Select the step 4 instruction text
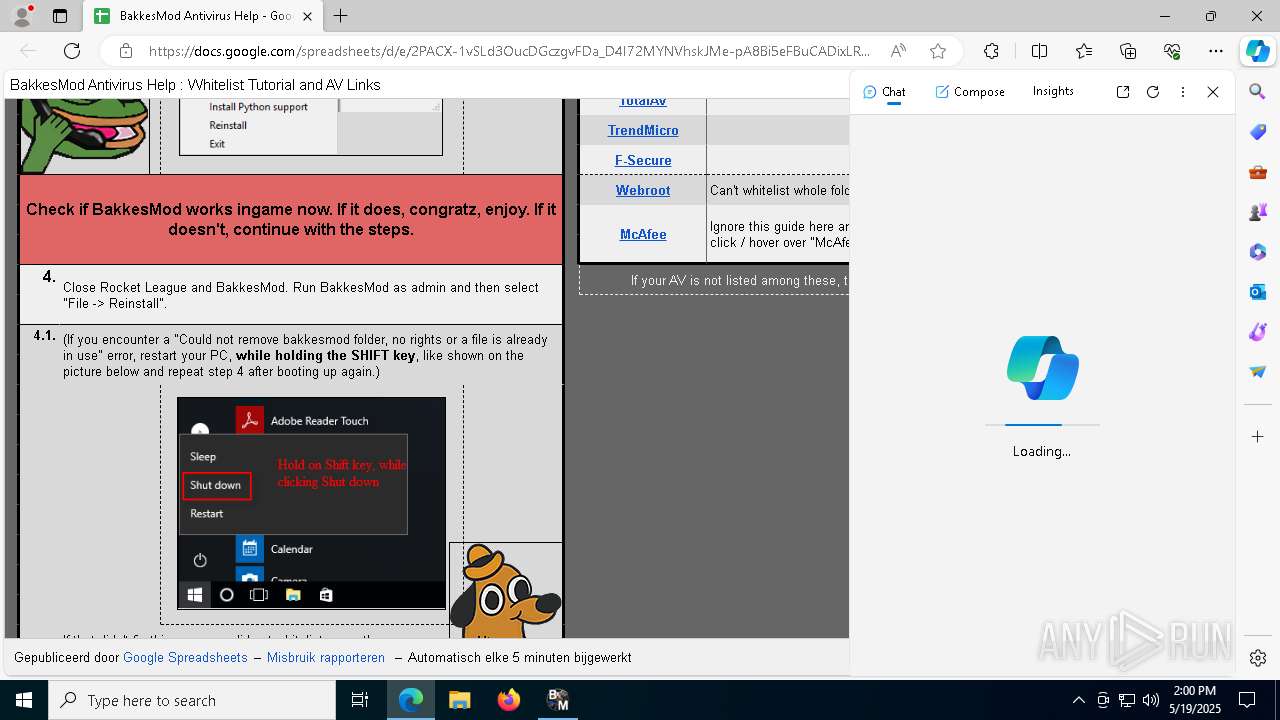Screen dimensions: 1280x720 coord(301,295)
